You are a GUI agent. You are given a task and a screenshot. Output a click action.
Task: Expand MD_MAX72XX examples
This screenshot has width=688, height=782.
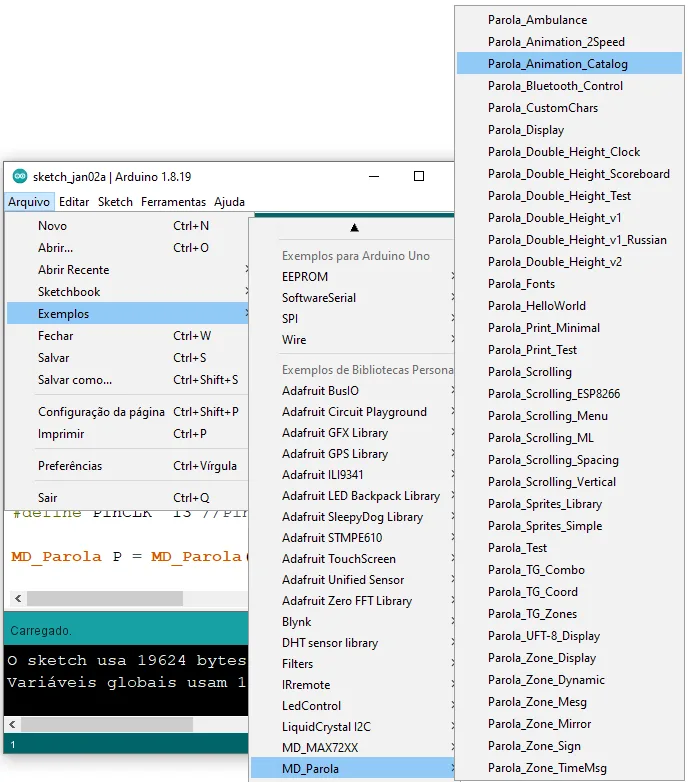coord(352,748)
